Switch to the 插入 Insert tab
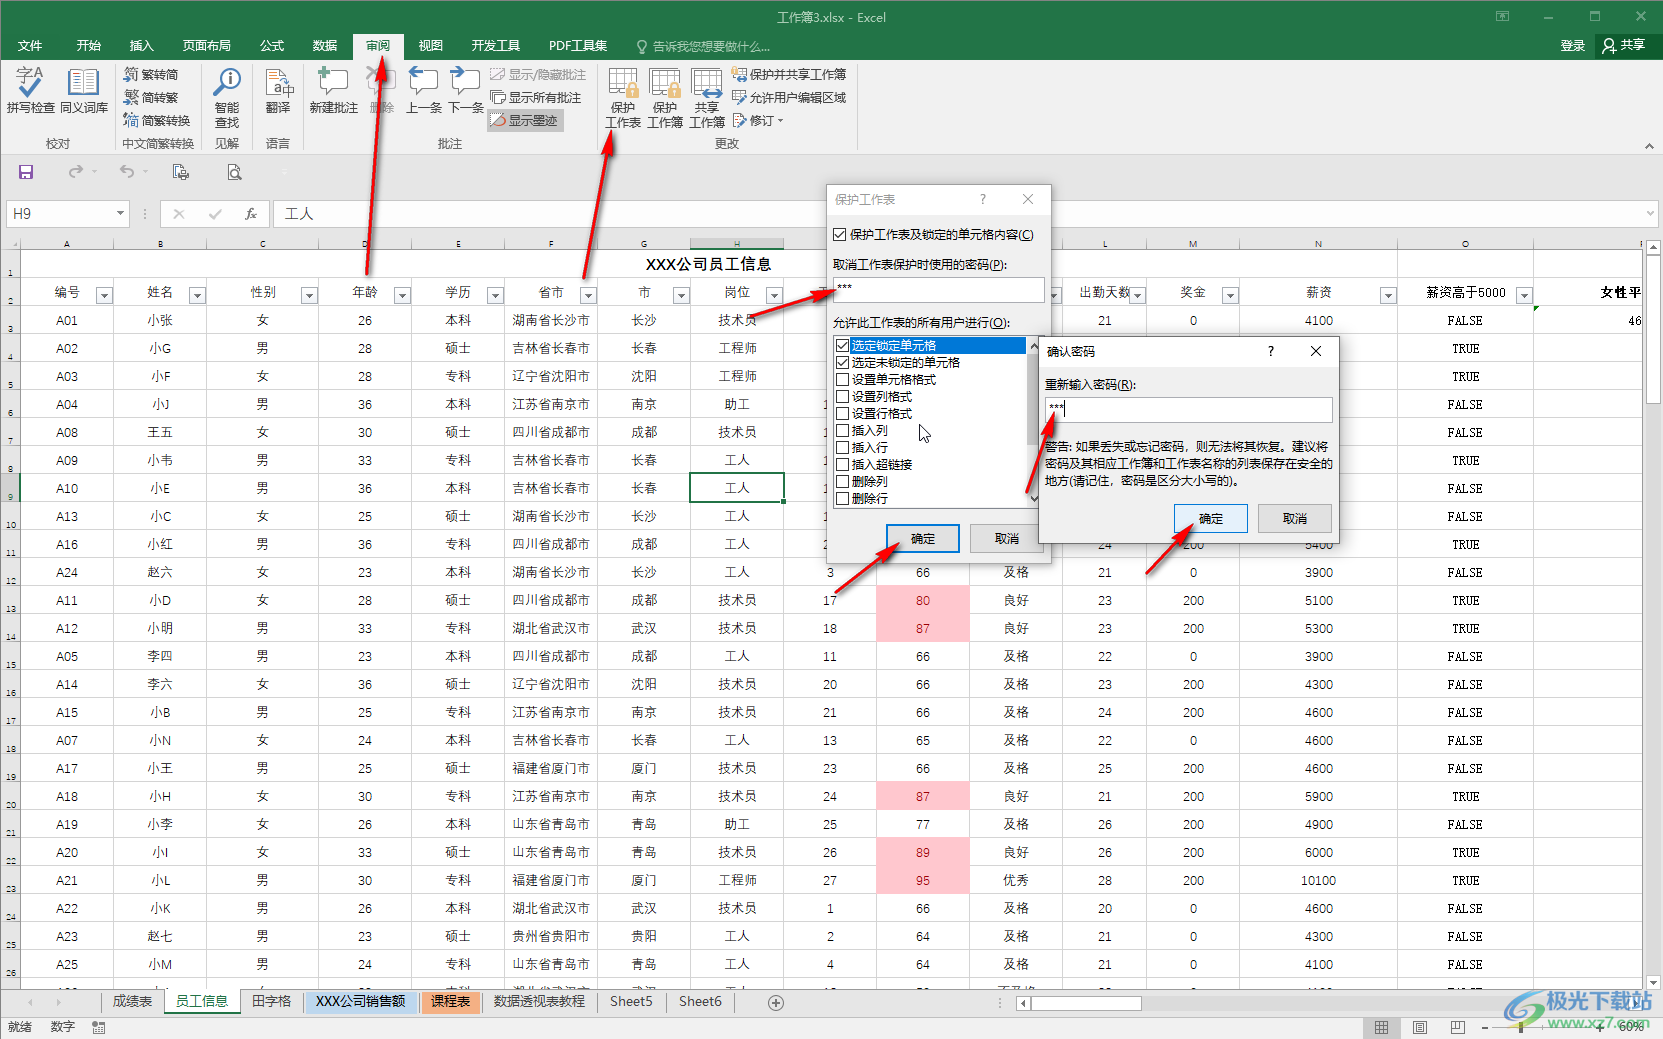Image resolution: width=1663 pixels, height=1039 pixels. point(142,46)
